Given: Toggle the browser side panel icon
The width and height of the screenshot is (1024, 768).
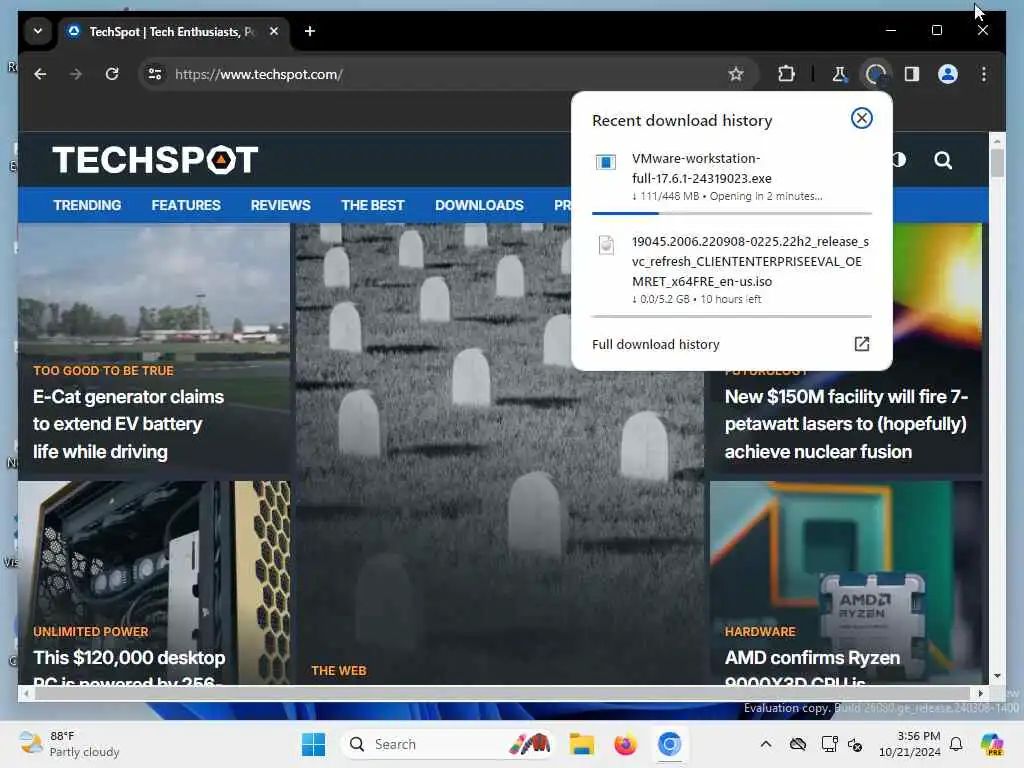Looking at the screenshot, I should (x=912, y=74).
